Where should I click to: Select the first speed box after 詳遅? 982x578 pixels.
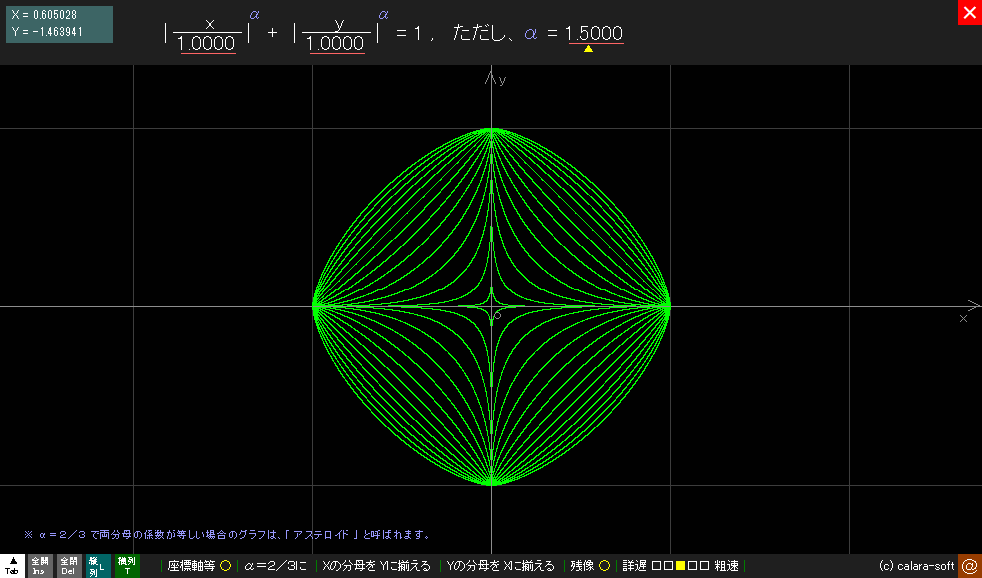click(656, 566)
